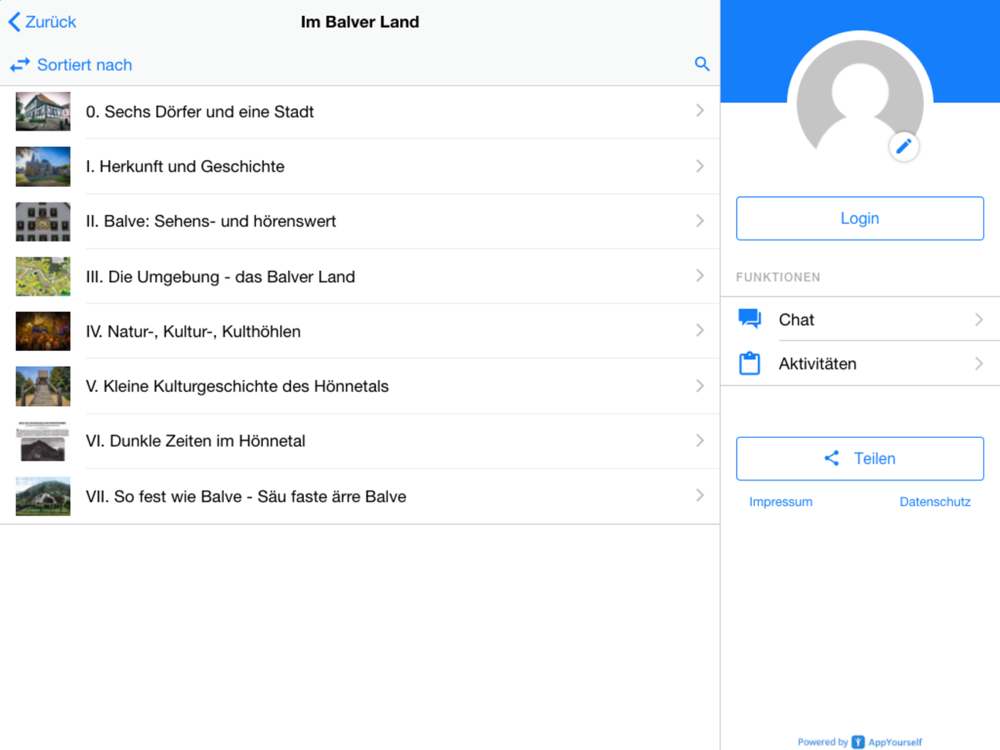Click the Balve Sehens- und hörenswert thumbnail

(x=43, y=221)
